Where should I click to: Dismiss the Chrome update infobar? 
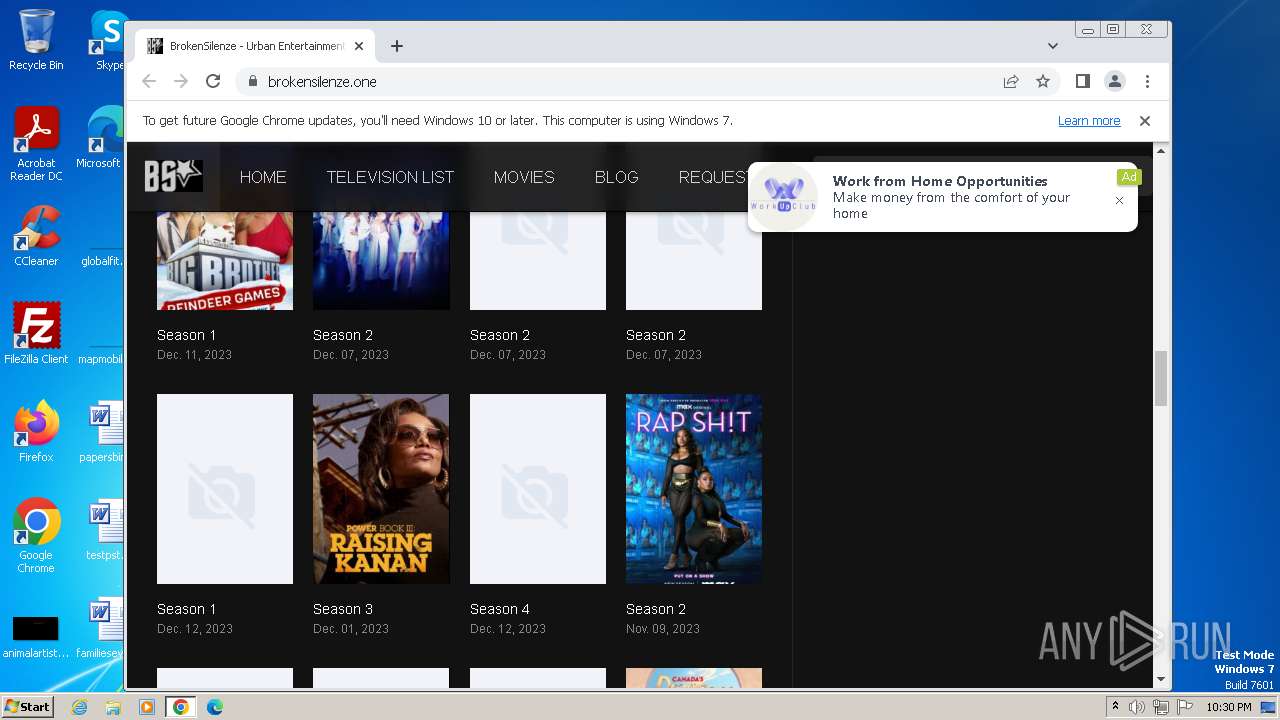tap(1145, 121)
